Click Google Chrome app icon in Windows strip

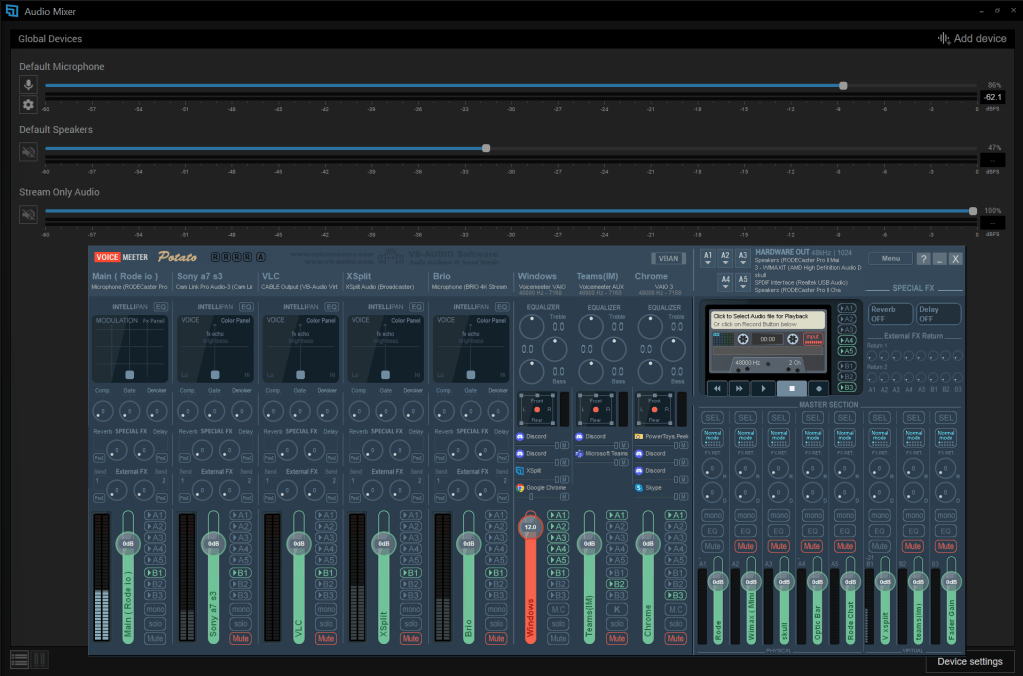pyautogui.click(x=520, y=487)
